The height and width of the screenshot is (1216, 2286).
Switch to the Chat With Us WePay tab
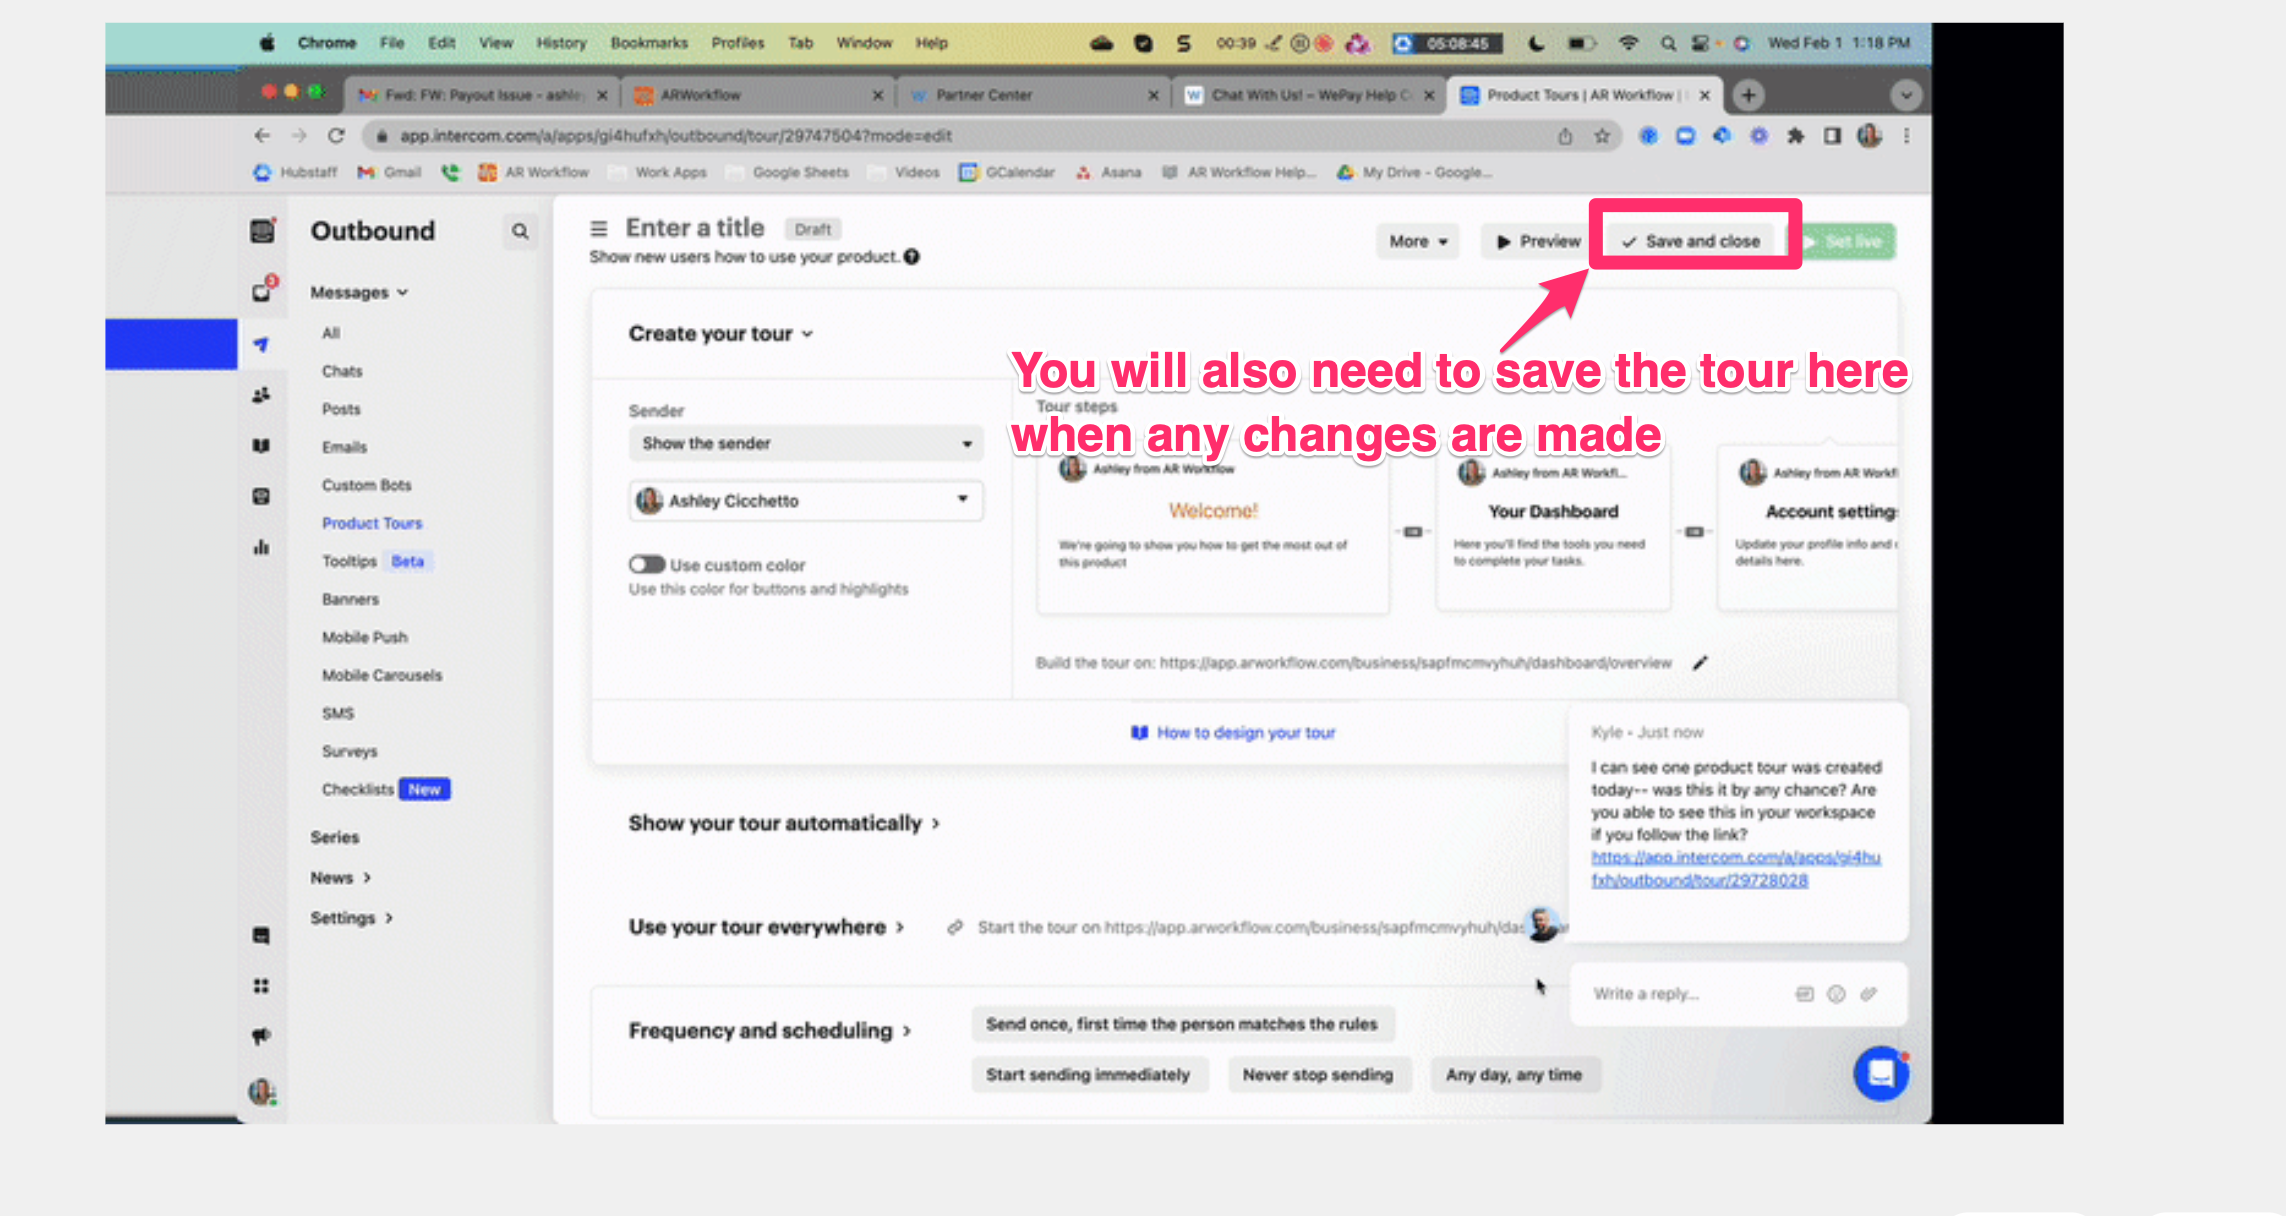[x=1309, y=95]
